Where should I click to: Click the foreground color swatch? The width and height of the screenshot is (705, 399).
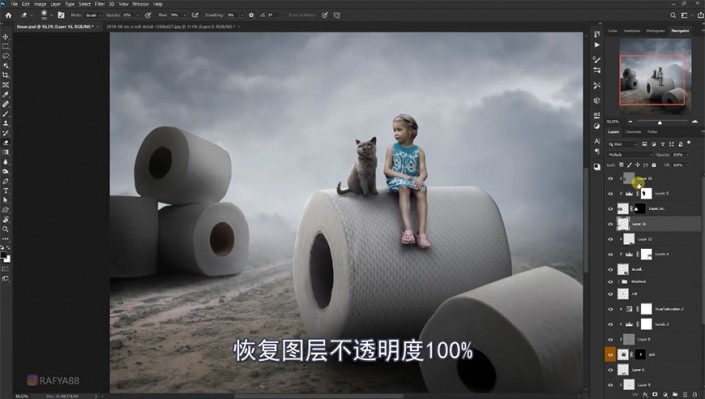click(4, 255)
